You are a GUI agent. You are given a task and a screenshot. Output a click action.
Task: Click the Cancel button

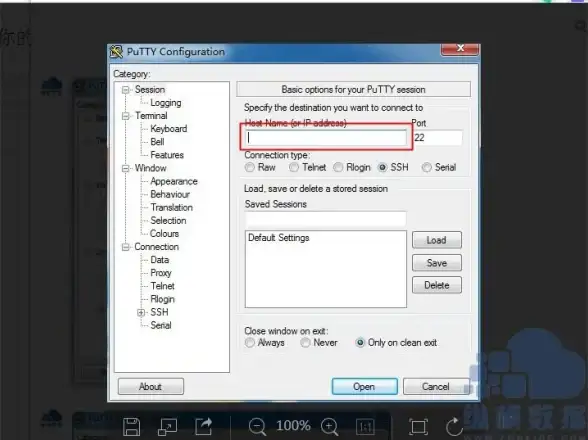tap(436, 387)
